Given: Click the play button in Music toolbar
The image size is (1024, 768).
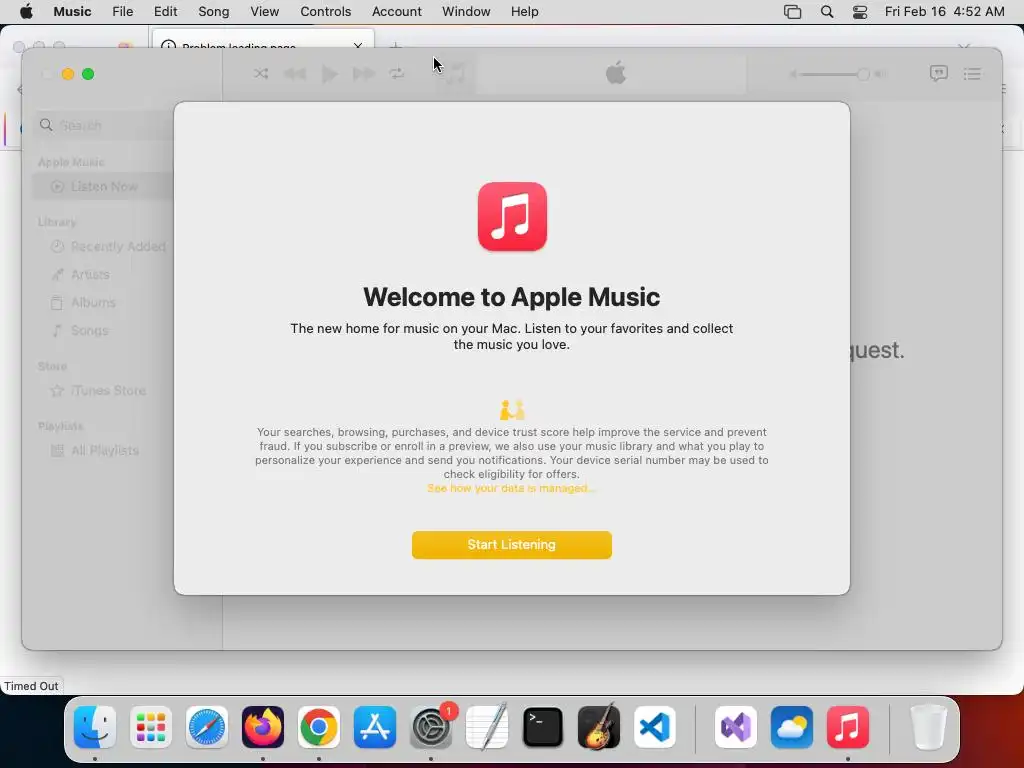Looking at the screenshot, I should pos(330,74).
